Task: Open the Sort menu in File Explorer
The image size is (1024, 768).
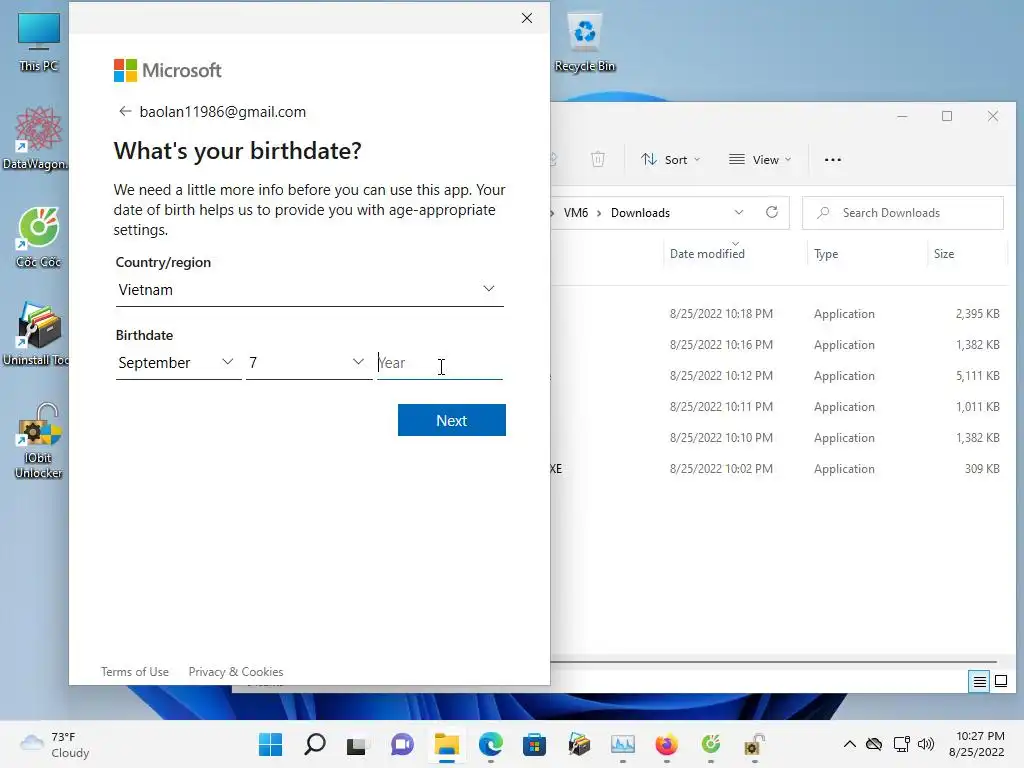Action: pyautogui.click(x=670, y=159)
